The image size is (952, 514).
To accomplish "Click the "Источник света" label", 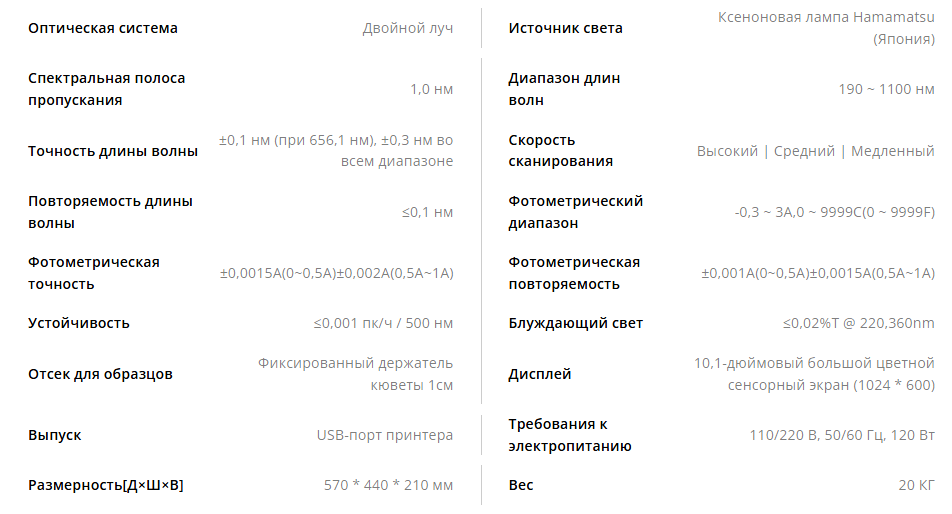I will pos(565,29).
